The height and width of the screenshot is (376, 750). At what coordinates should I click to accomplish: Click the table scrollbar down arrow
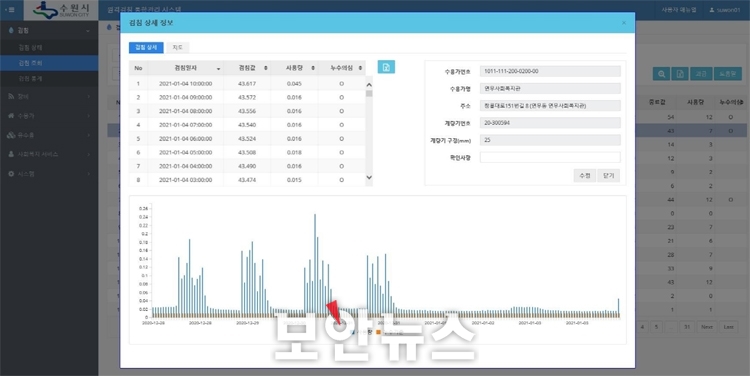(x=369, y=177)
